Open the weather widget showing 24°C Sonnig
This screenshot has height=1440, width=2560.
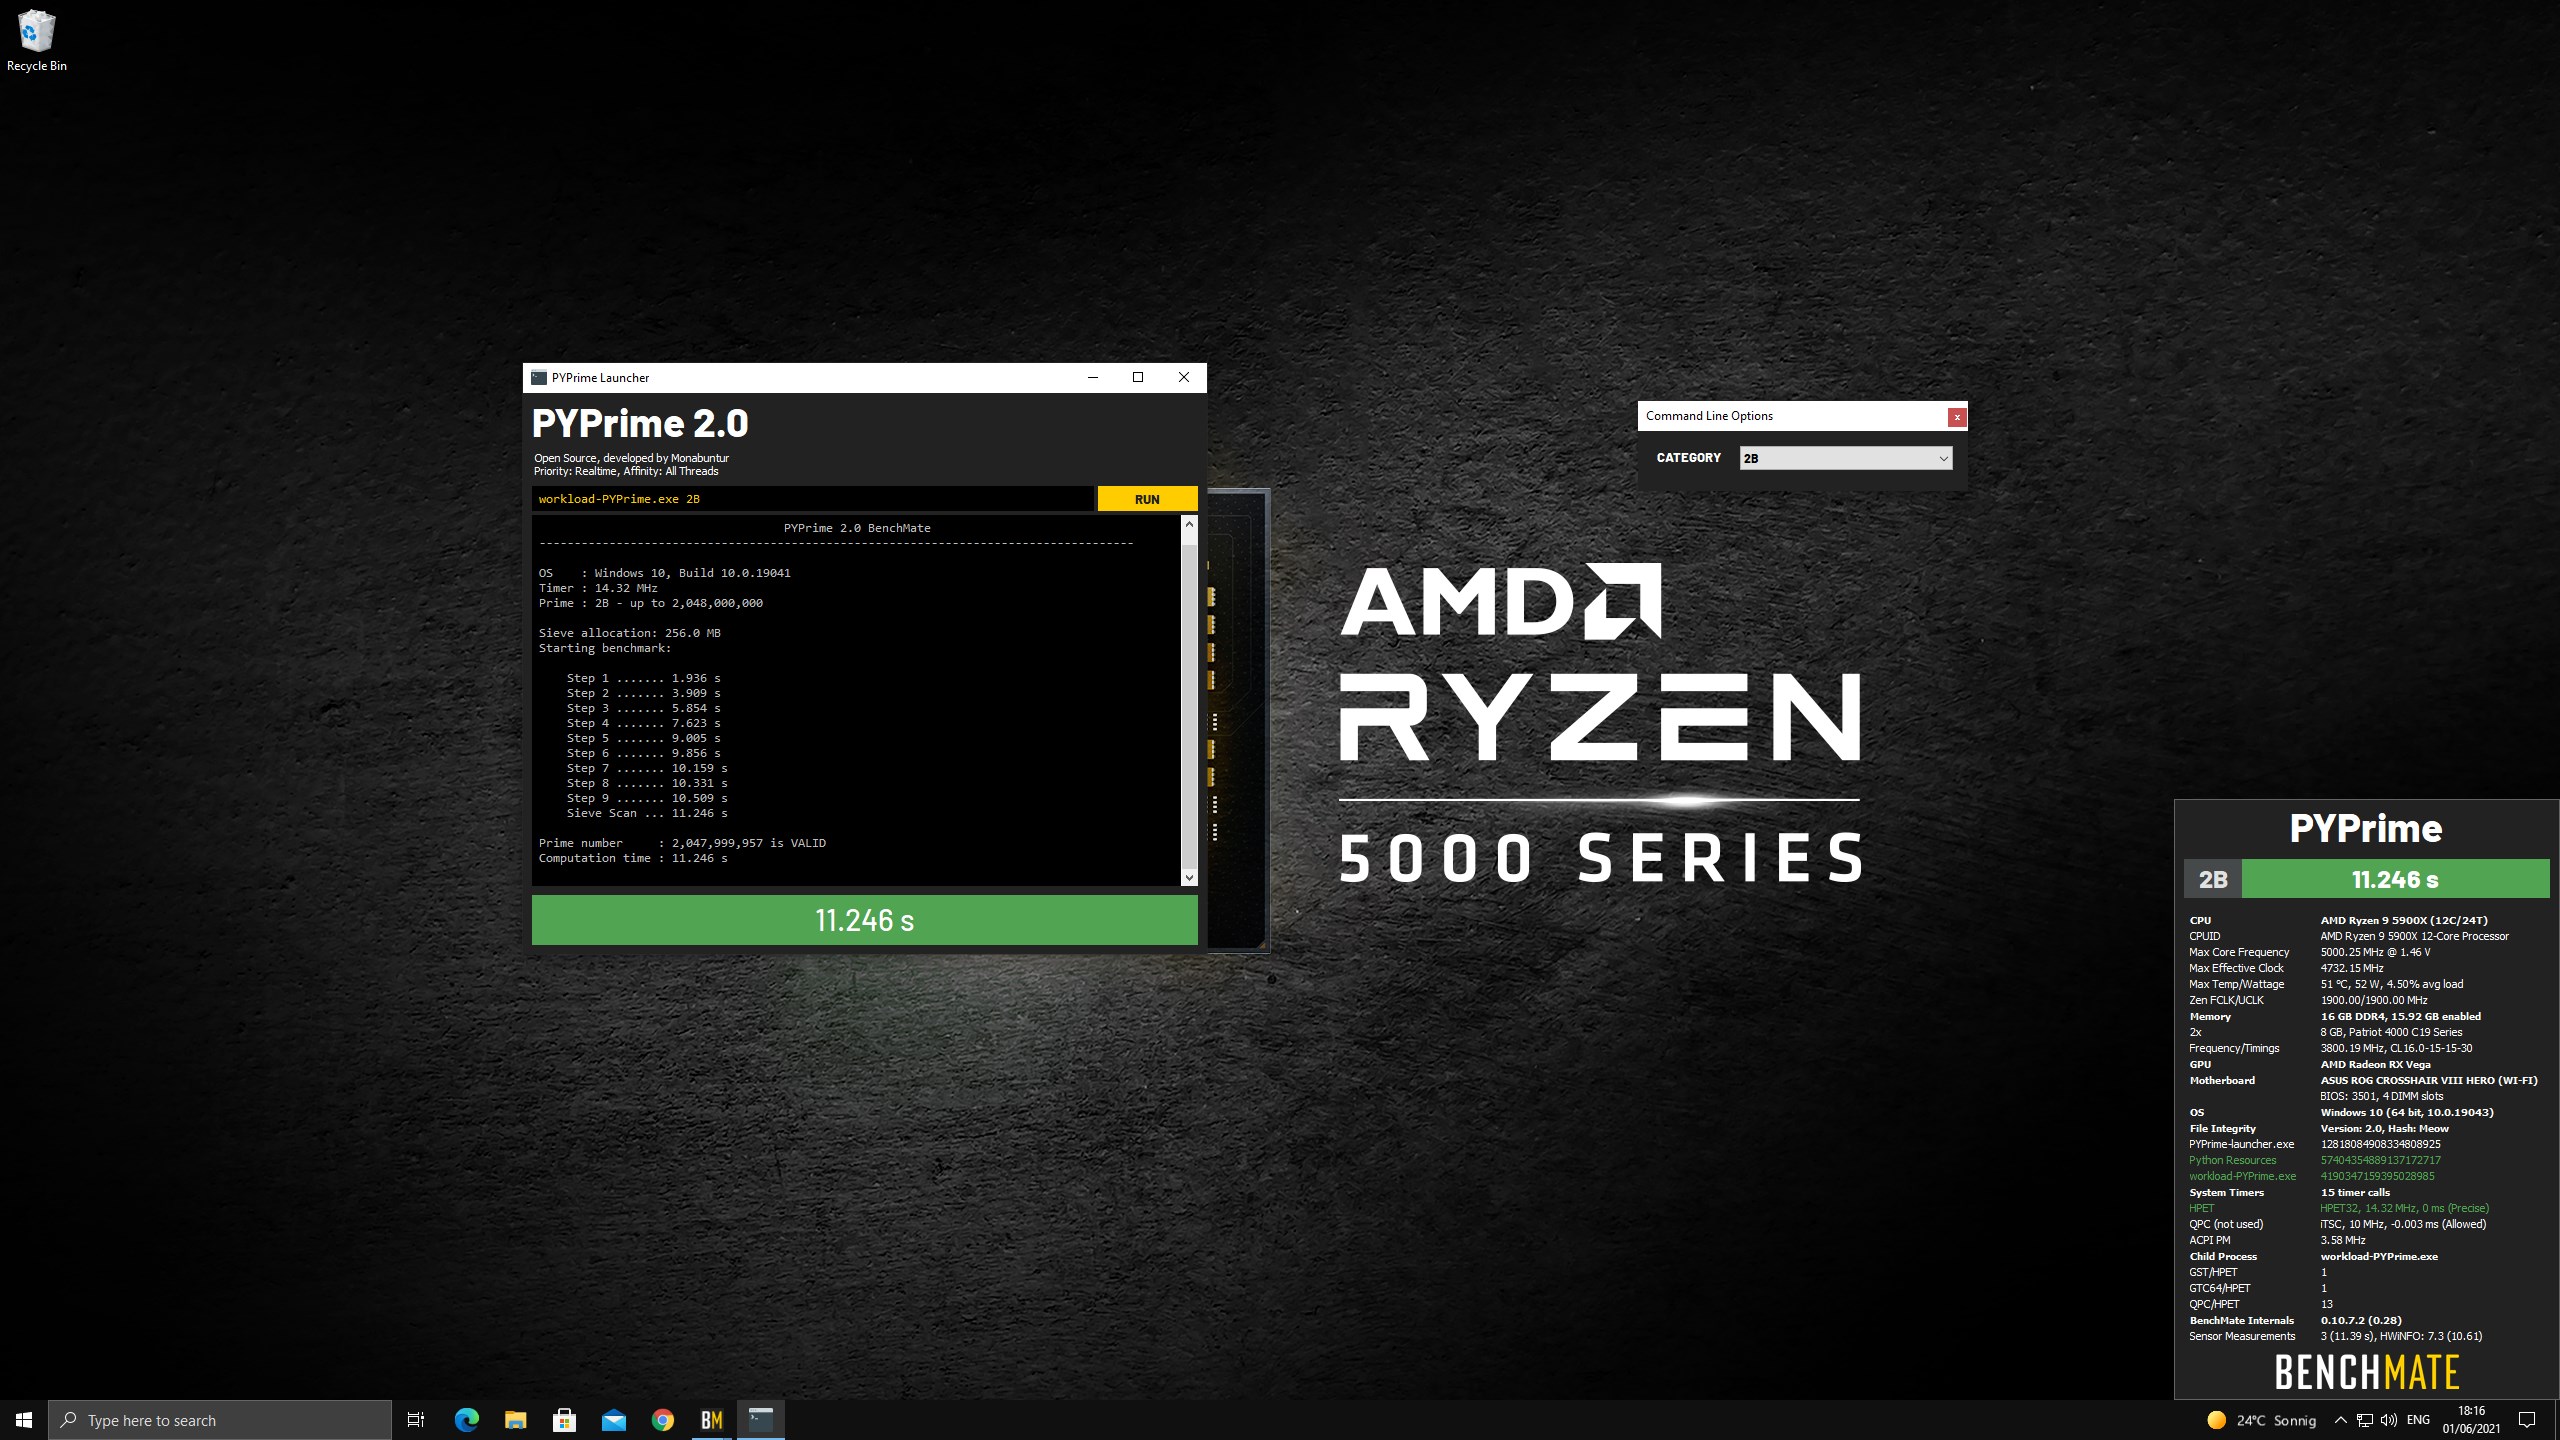coord(2261,1420)
